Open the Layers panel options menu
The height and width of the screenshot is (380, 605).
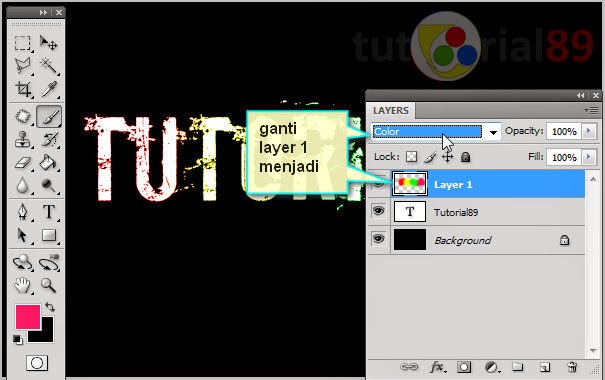[591, 111]
